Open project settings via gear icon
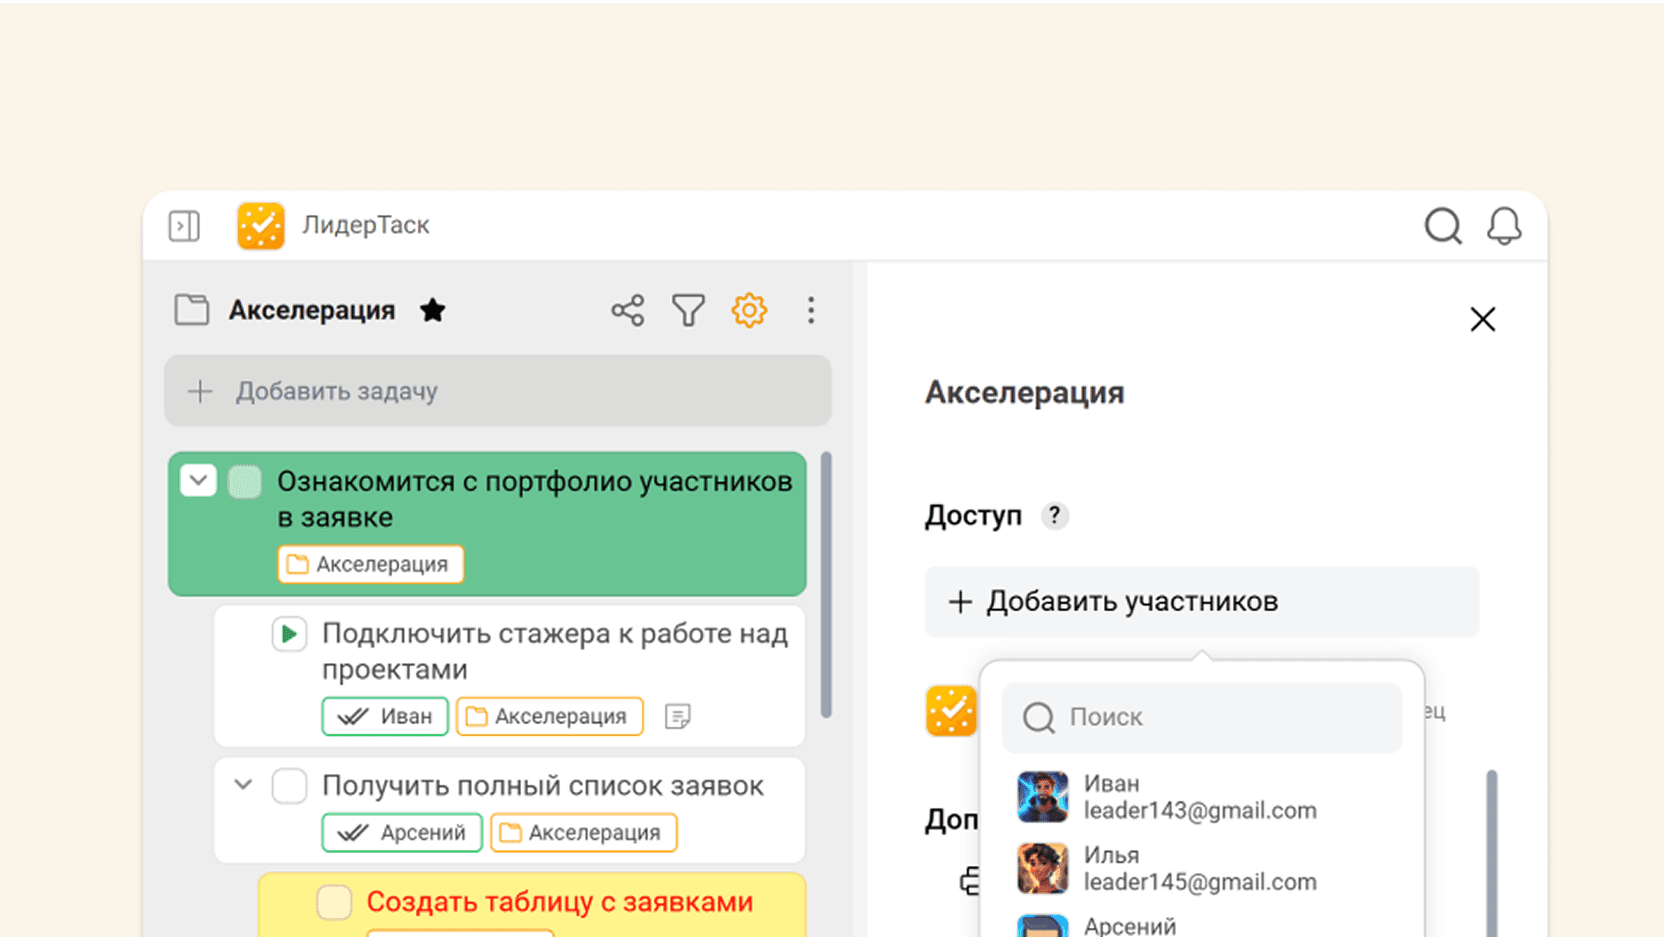Viewport: 1664px width, 937px height. pyautogui.click(x=749, y=310)
